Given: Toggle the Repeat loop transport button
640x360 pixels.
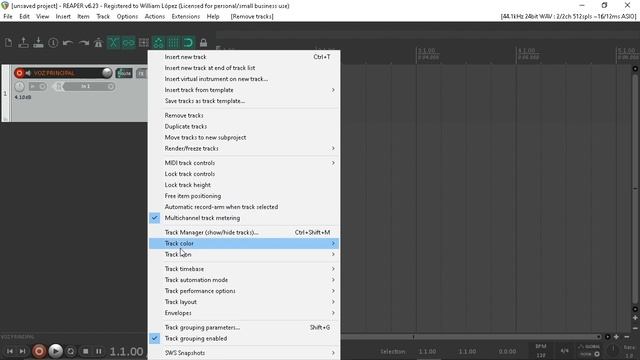Looking at the screenshot, I should [71, 351].
